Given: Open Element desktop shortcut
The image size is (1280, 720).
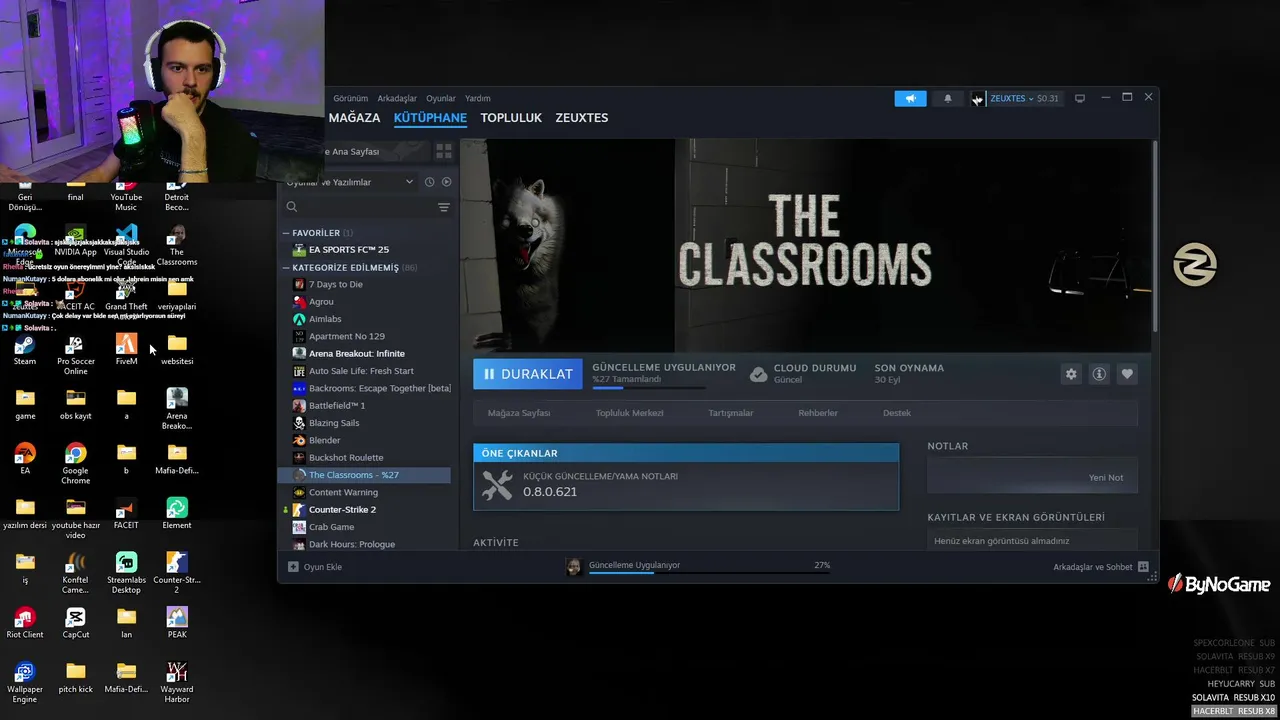Looking at the screenshot, I should (177, 514).
